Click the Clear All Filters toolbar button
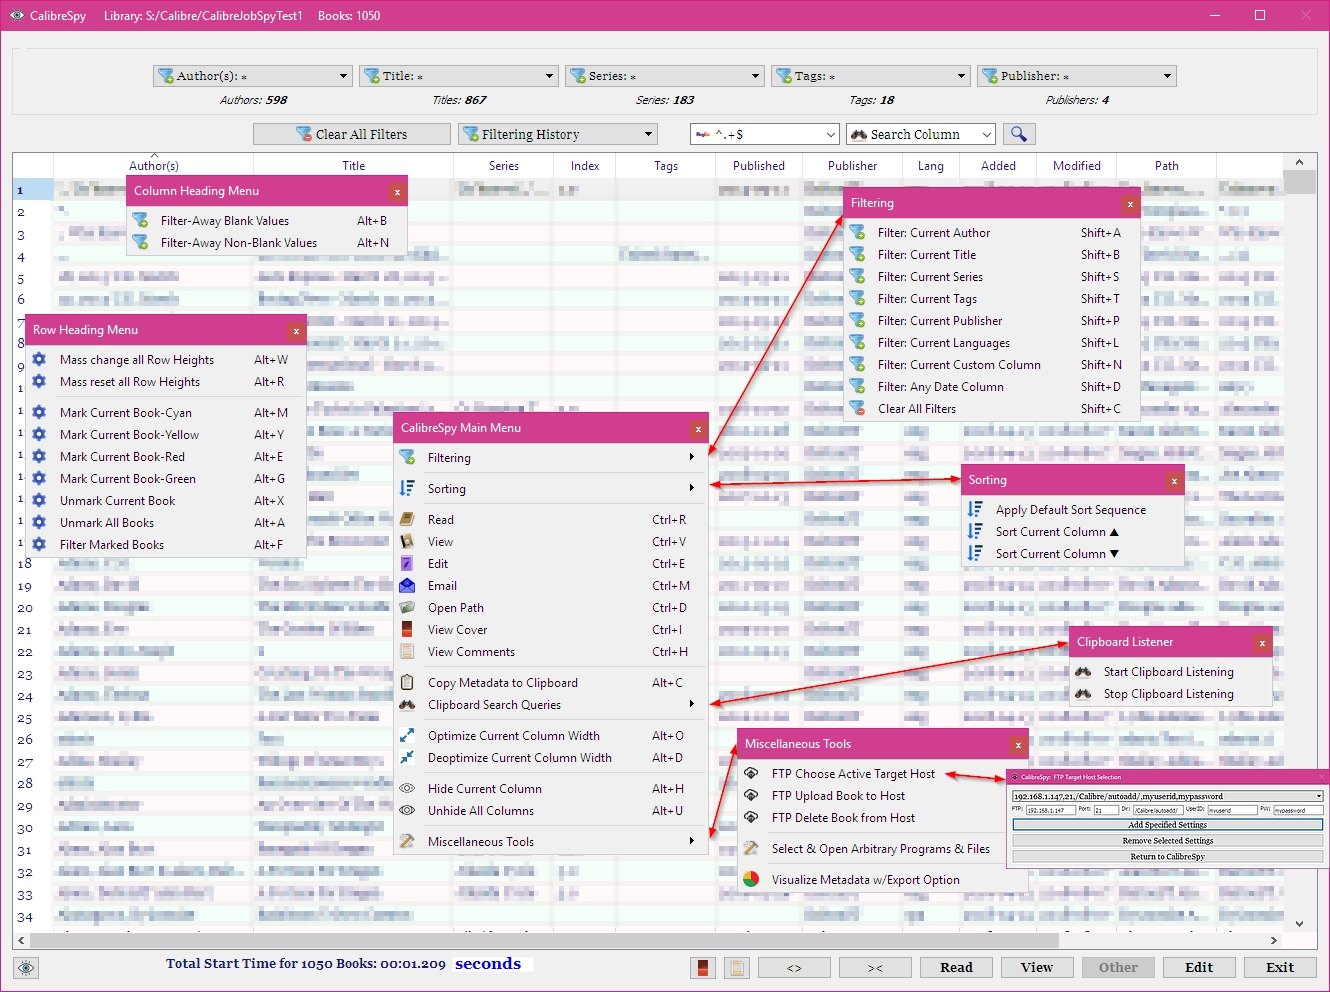Screen dimensions: 1330x992 click(351, 134)
